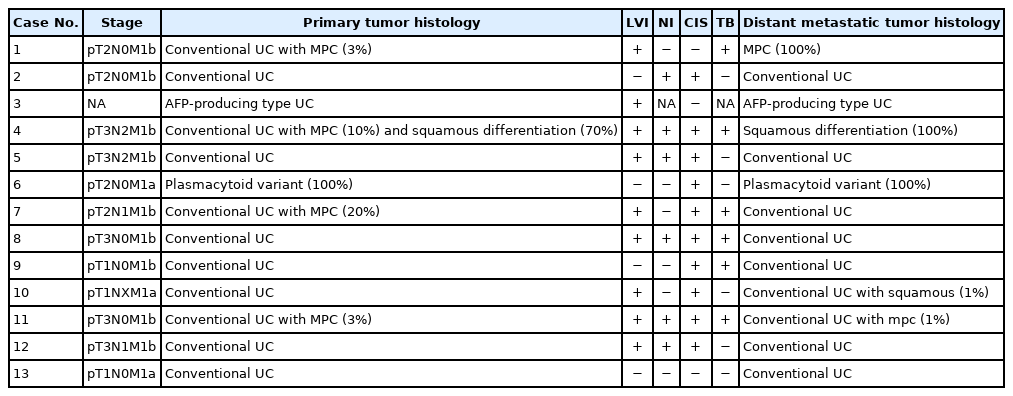Click Conventional UC with mpc (1%) cell
The width and height of the screenshot is (1013, 396).
872,320
